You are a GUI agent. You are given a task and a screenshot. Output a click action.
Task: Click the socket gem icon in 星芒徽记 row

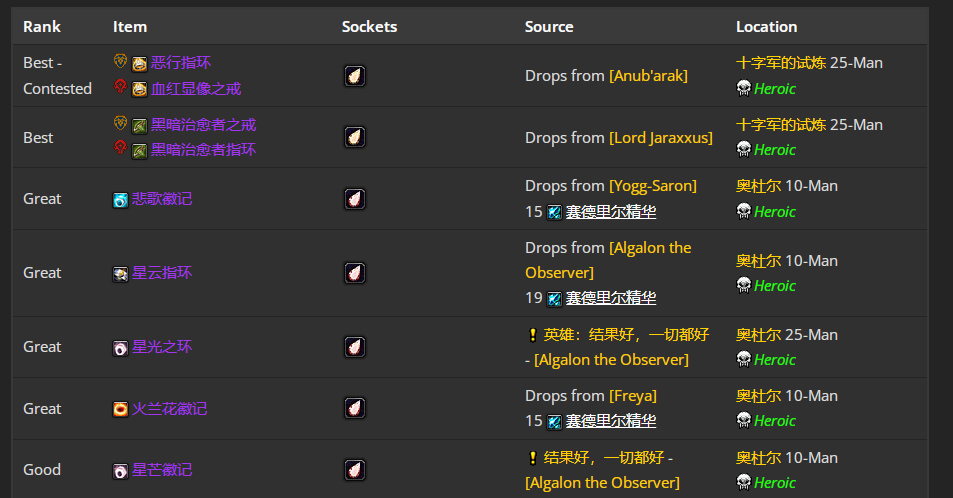(354, 470)
